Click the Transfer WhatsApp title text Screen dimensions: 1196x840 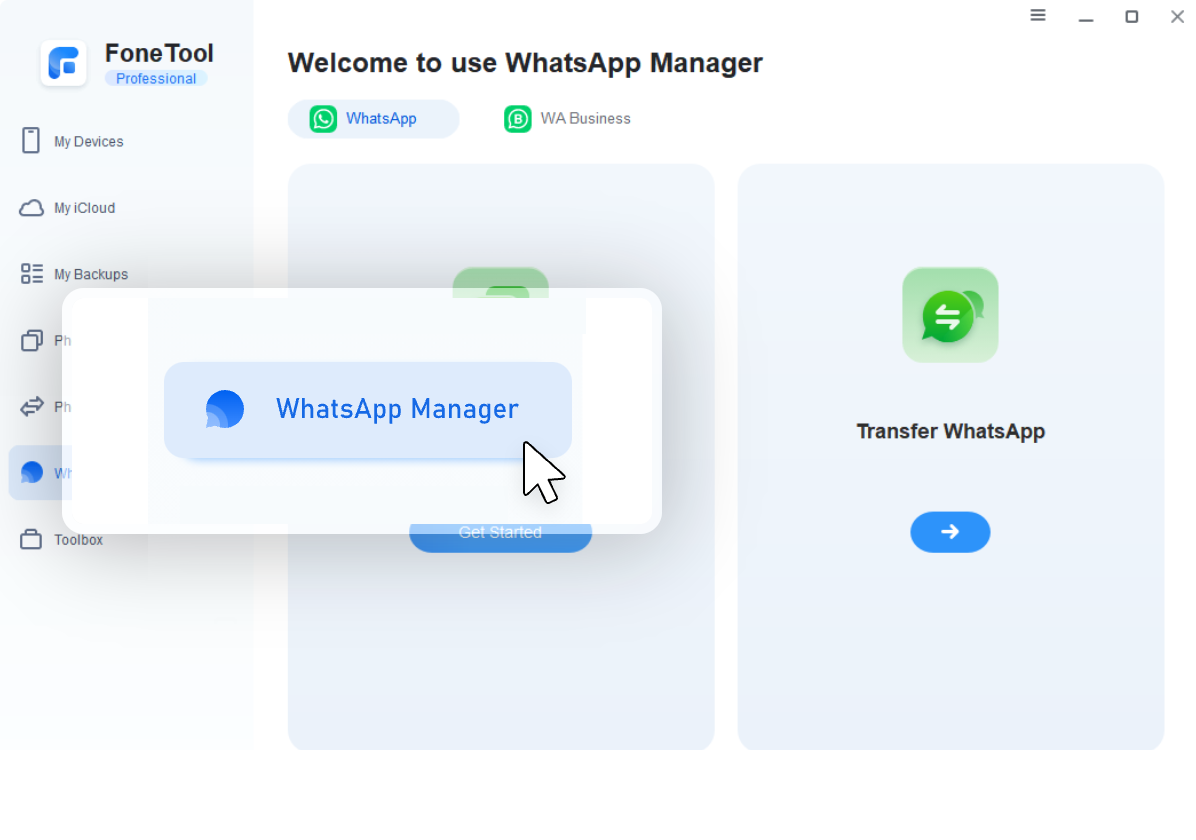click(950, 432)
